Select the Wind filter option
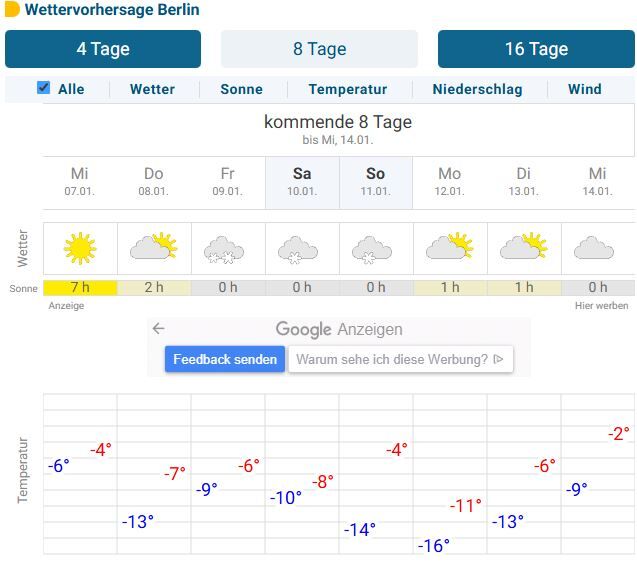Viewport: 637px width, 581px height. click(584, 89)
